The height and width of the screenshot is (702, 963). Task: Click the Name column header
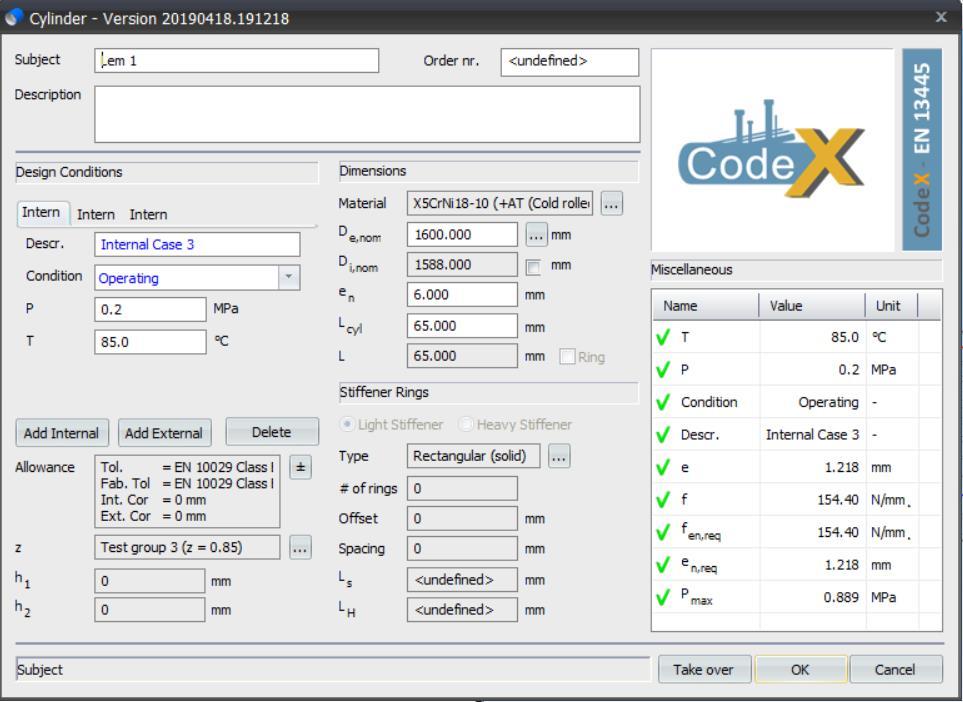click(706, 305)
